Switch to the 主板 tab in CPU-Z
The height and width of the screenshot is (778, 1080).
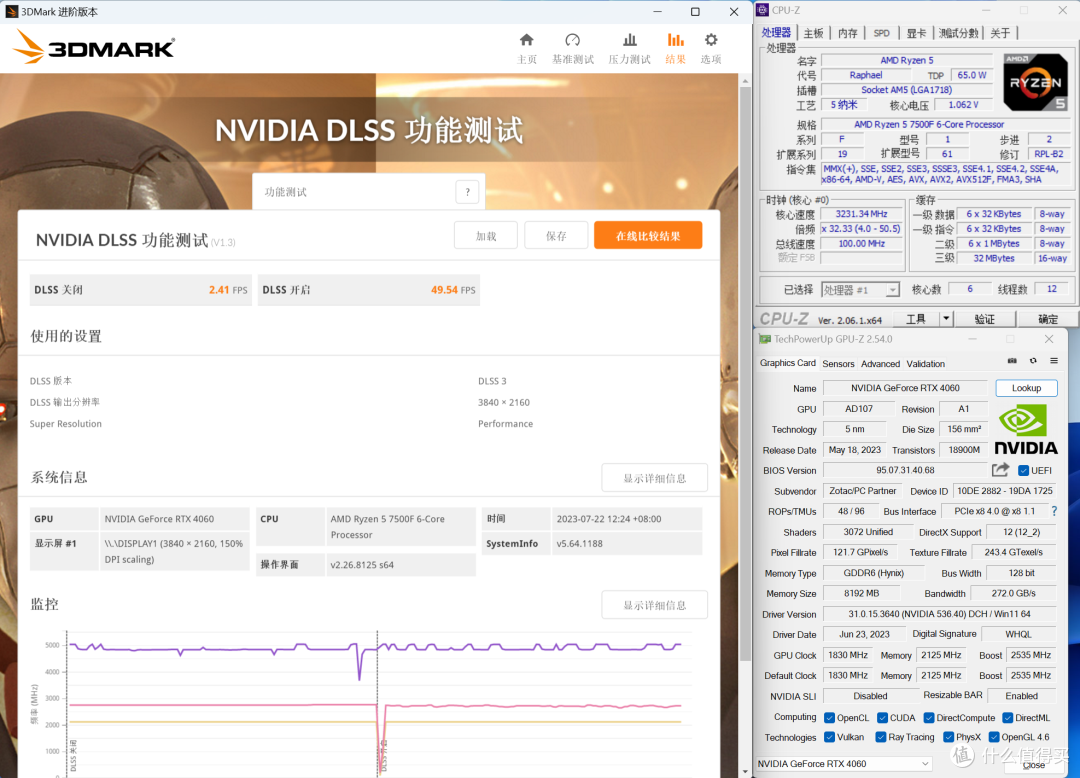click(813, 33)
